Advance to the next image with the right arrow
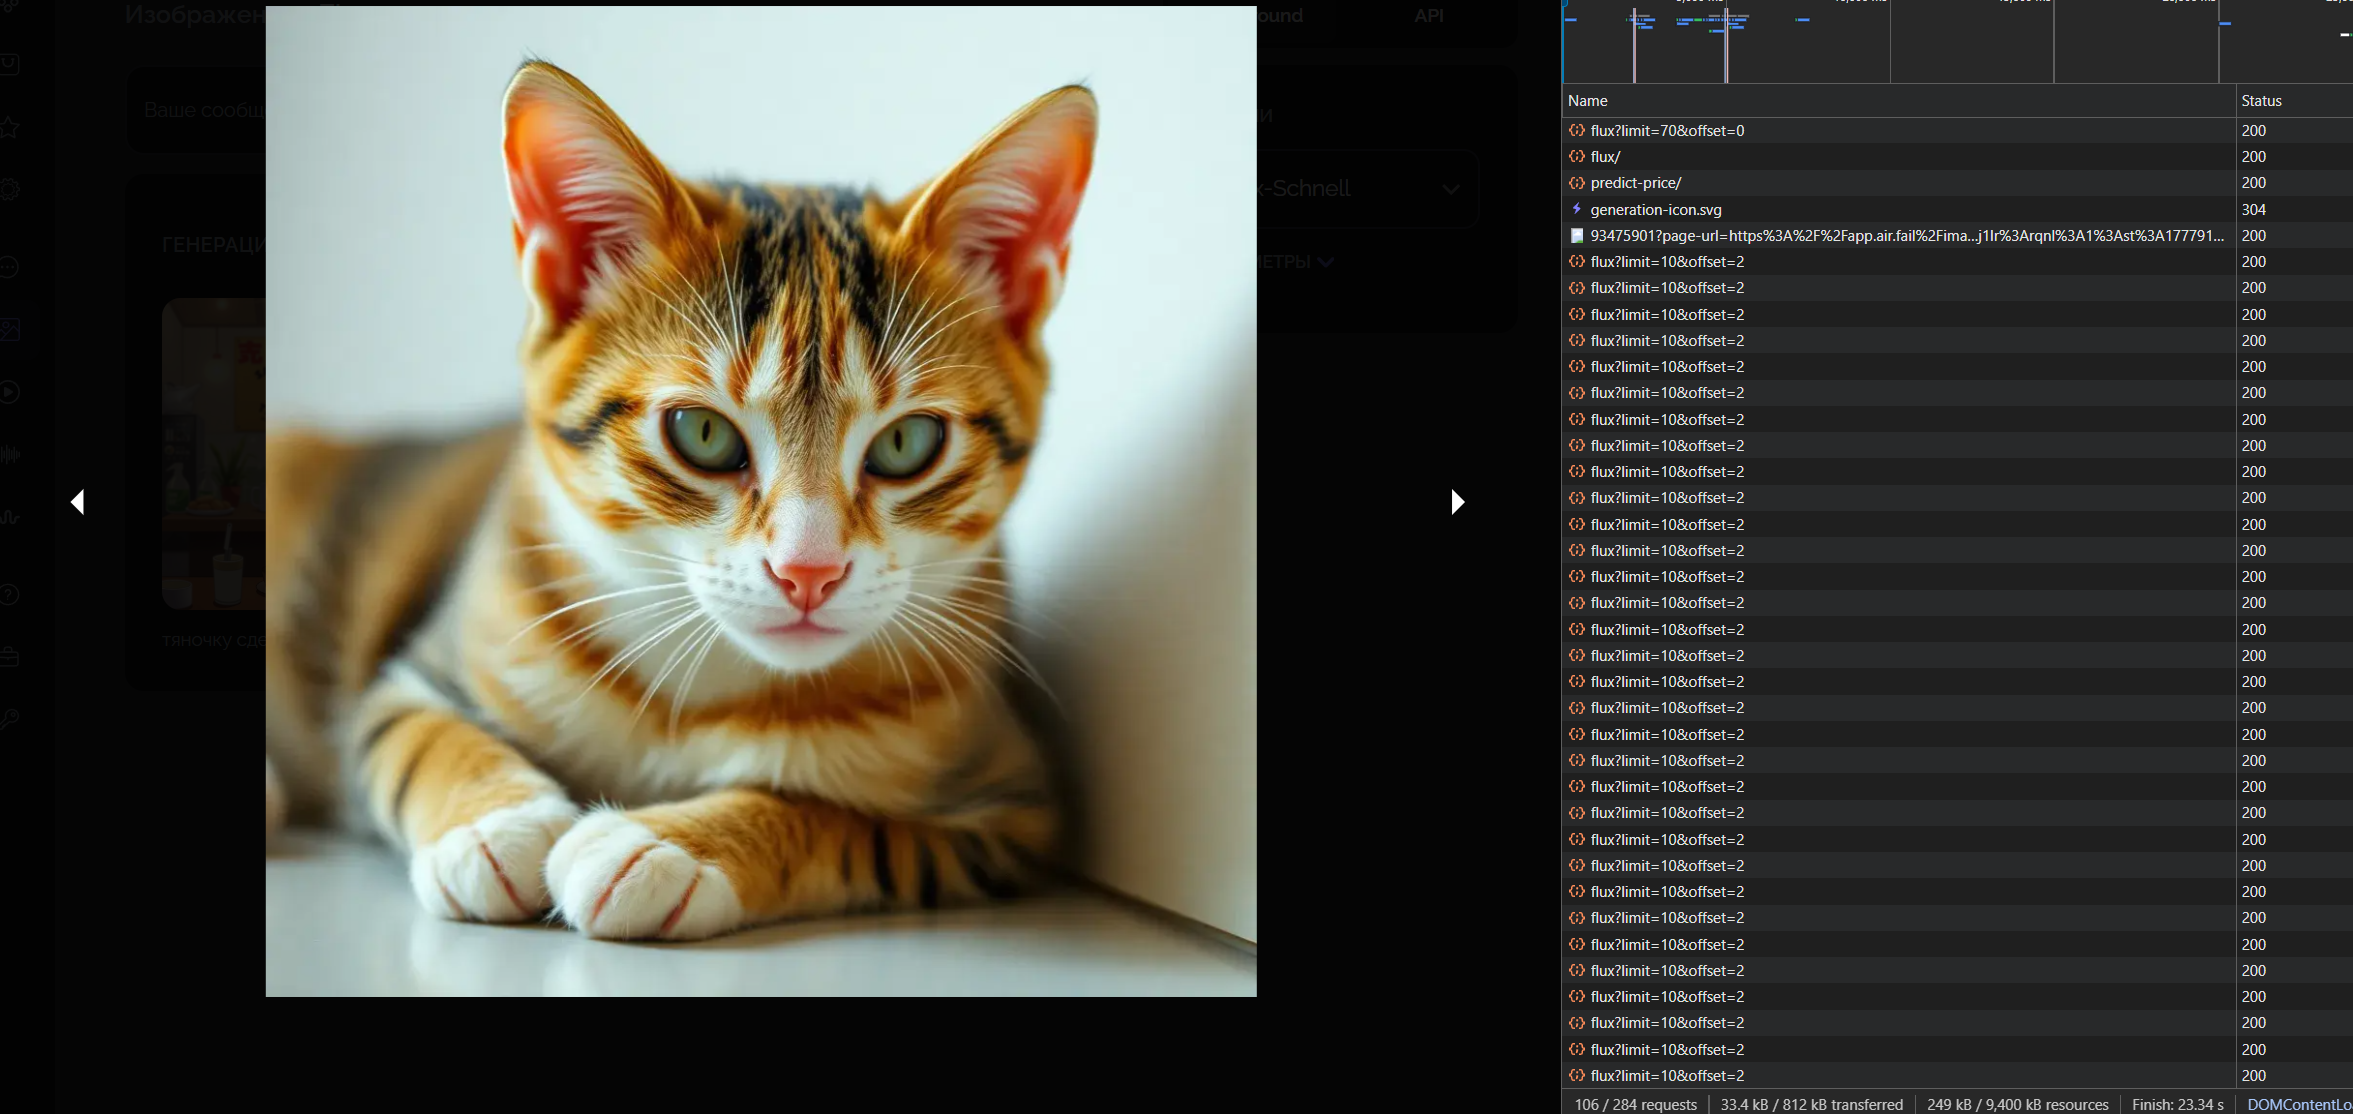 coord(1457,502)
